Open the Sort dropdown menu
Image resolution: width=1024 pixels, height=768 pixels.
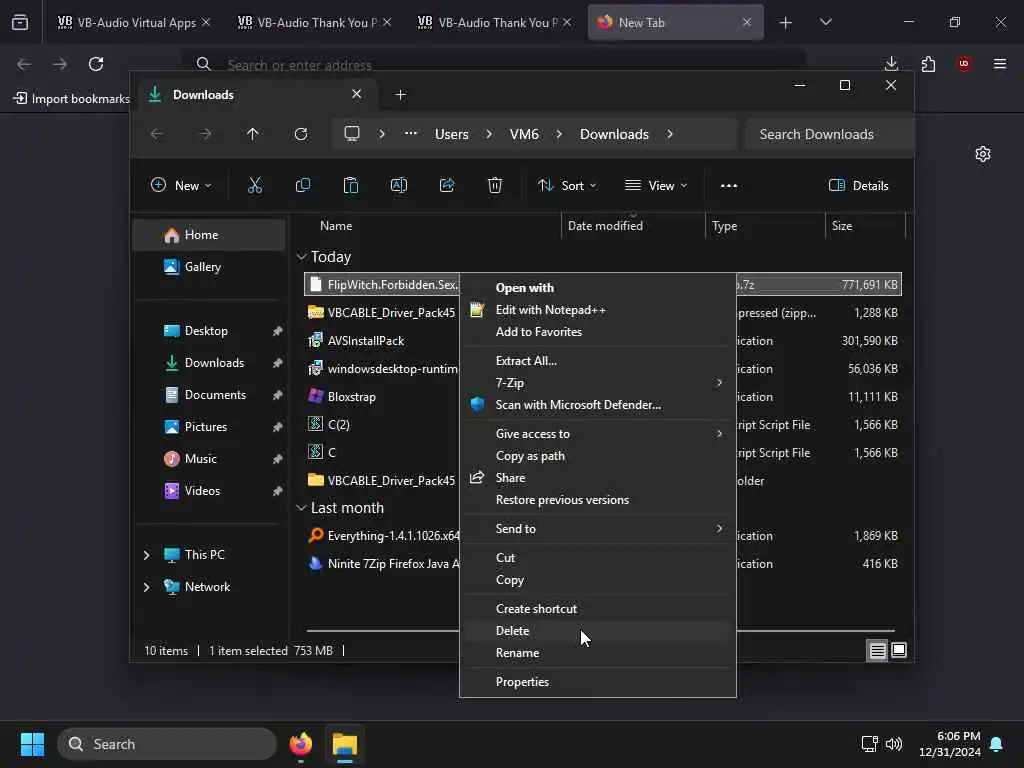click(x=567, y=185)
